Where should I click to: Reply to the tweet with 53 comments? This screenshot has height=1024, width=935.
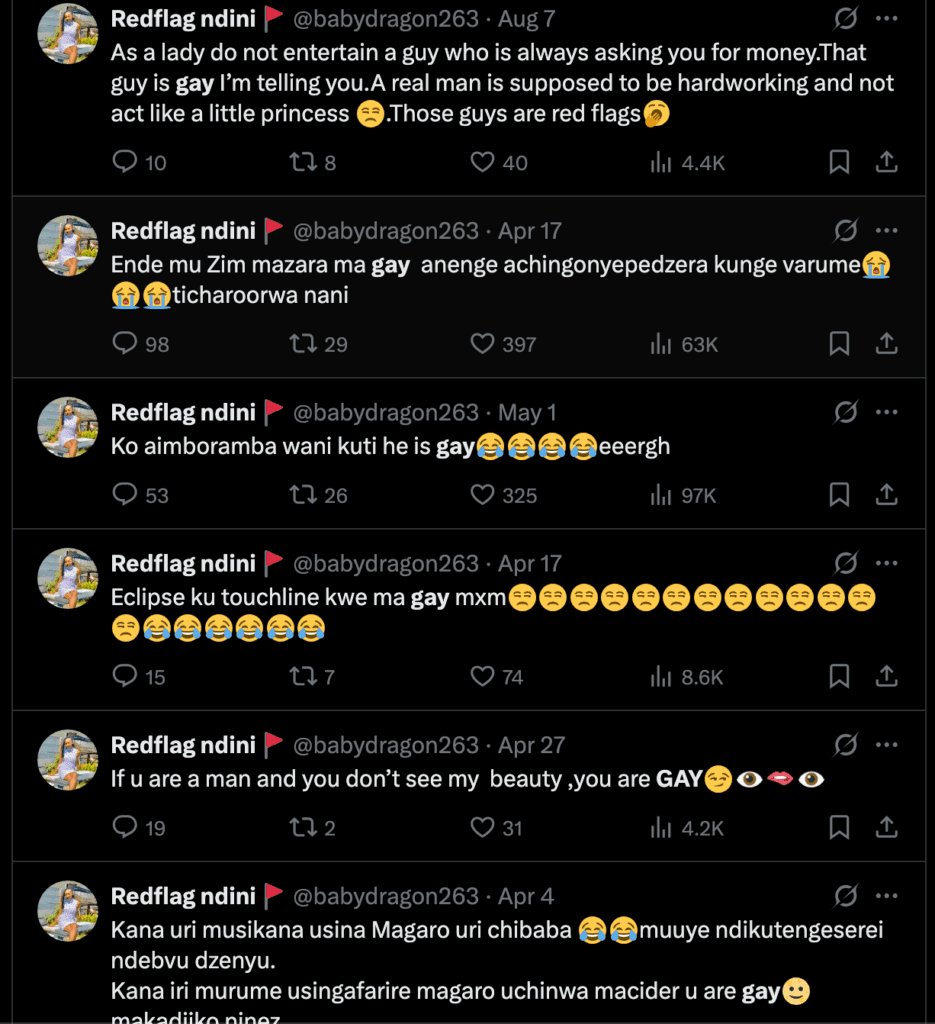[125, 495]
